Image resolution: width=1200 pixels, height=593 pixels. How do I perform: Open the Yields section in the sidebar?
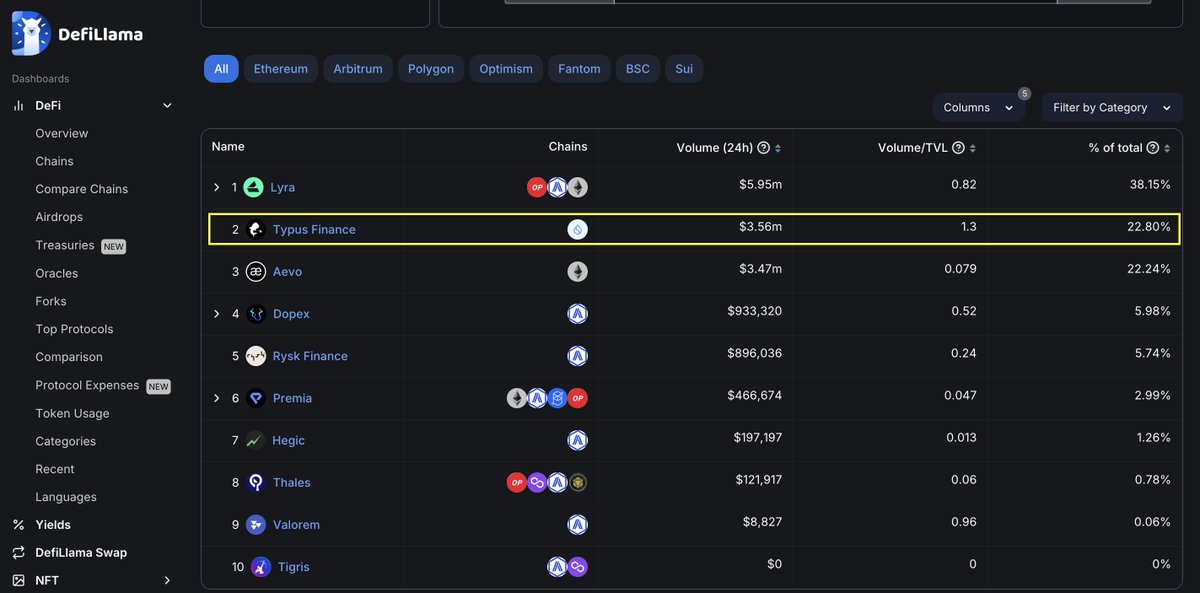coord(52,524)
